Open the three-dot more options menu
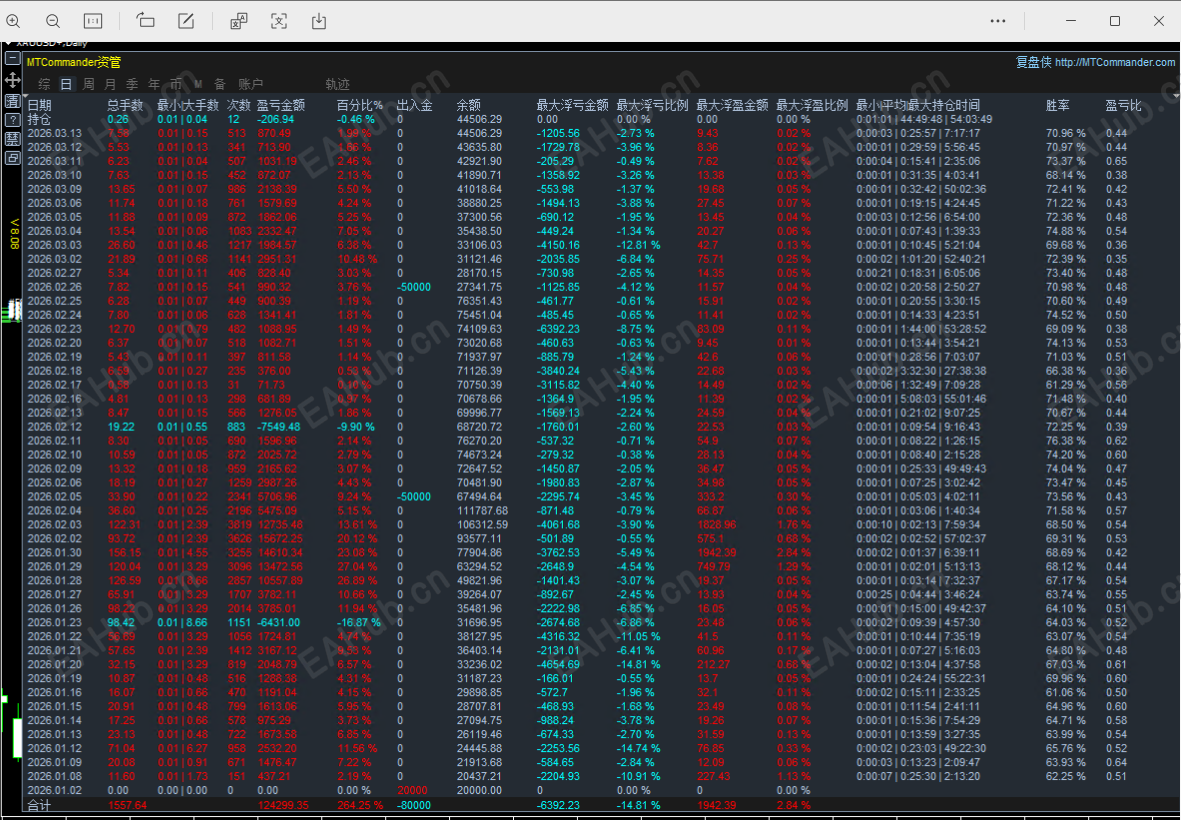This screenshot has width=1181, height=820. (x=998, y=21)
